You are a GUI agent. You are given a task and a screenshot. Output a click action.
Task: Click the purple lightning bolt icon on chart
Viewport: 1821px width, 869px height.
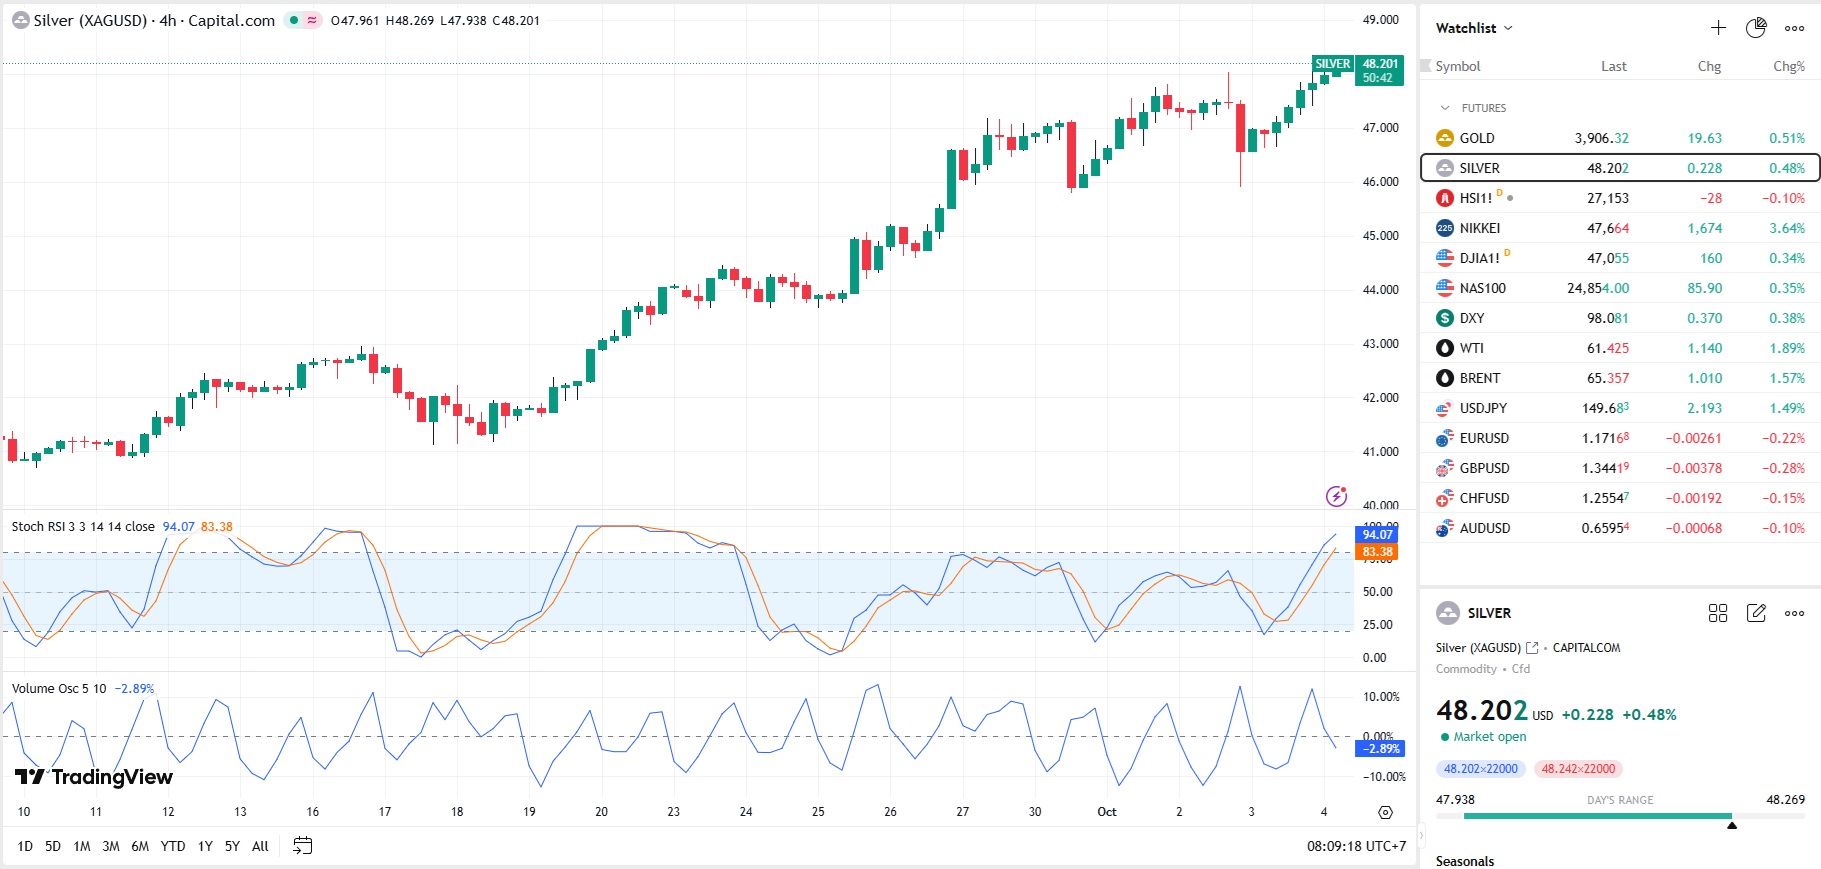coord(1336,496)
